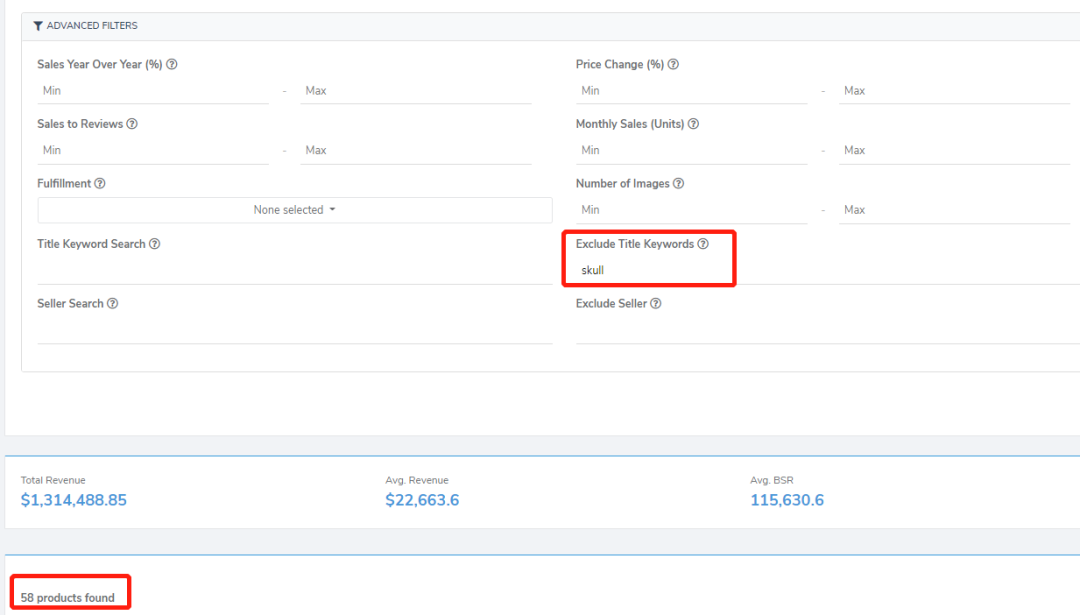Select the Monthly Sales Min input box

691,150
